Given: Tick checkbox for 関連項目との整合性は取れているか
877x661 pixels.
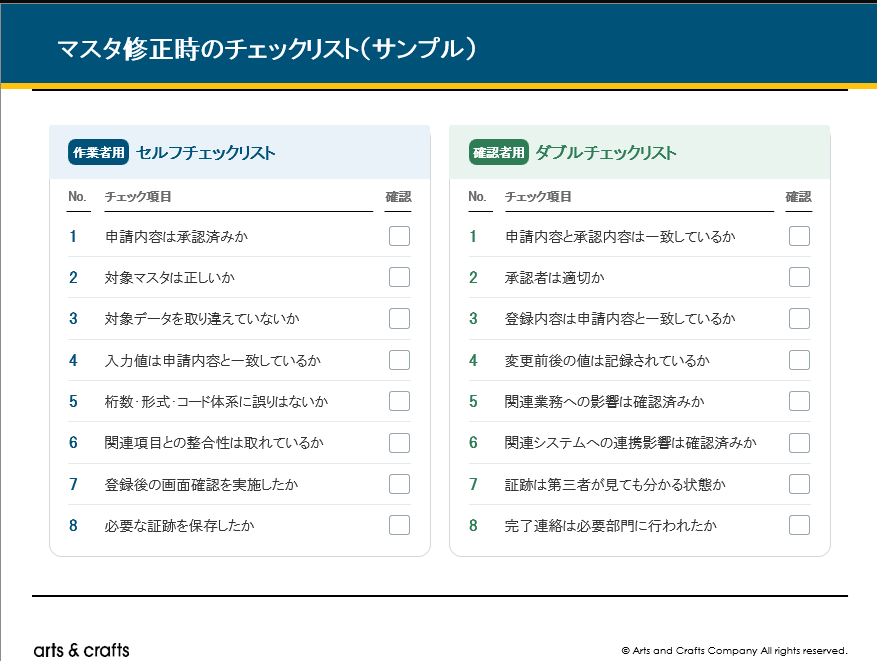Looking at the screenshot, I should 399,442.
